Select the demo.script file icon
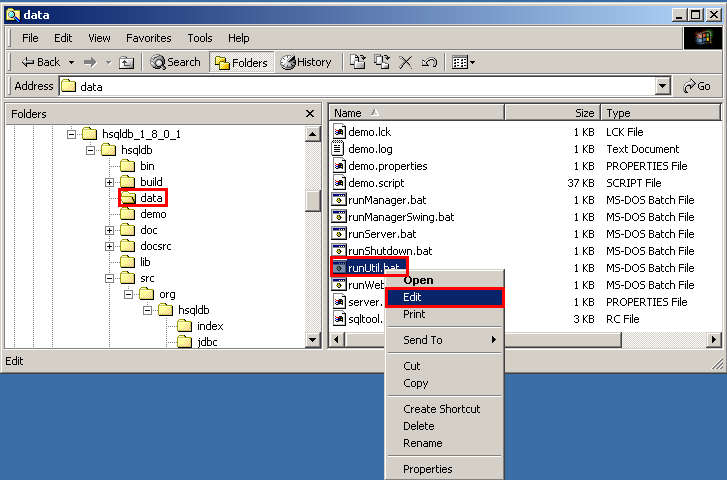 340,183
